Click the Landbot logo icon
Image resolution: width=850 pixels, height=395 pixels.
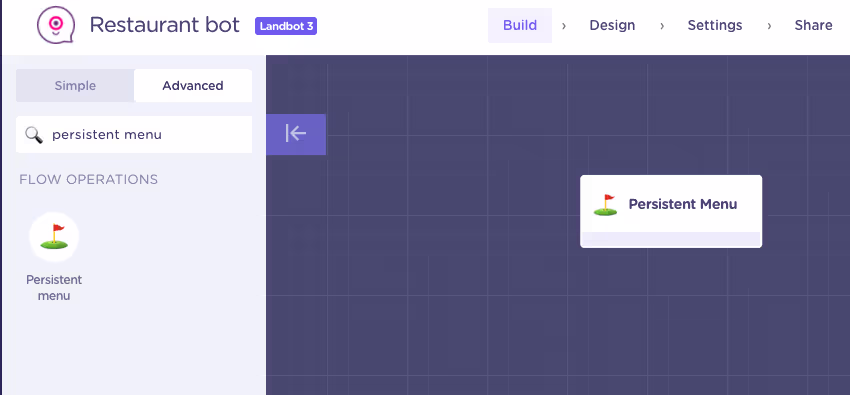(56, 25)
